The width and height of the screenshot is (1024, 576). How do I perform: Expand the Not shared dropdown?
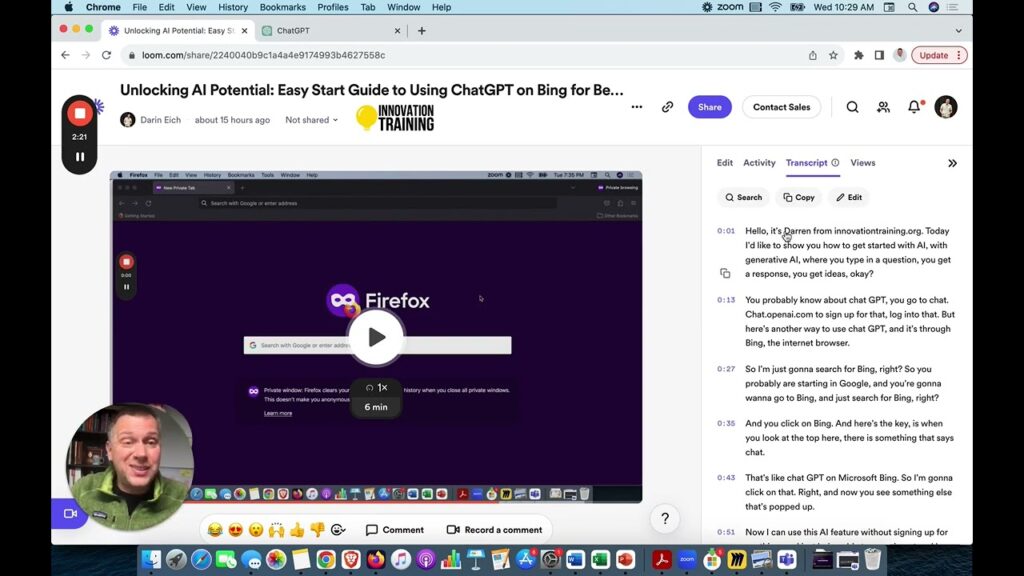311,120
